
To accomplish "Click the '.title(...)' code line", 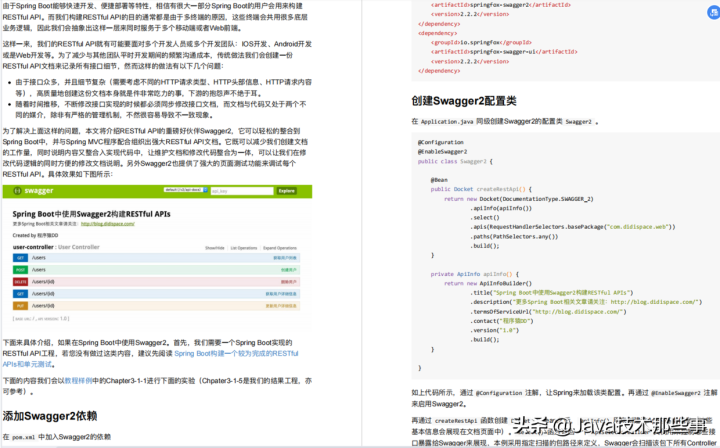I will click(551, 292).
